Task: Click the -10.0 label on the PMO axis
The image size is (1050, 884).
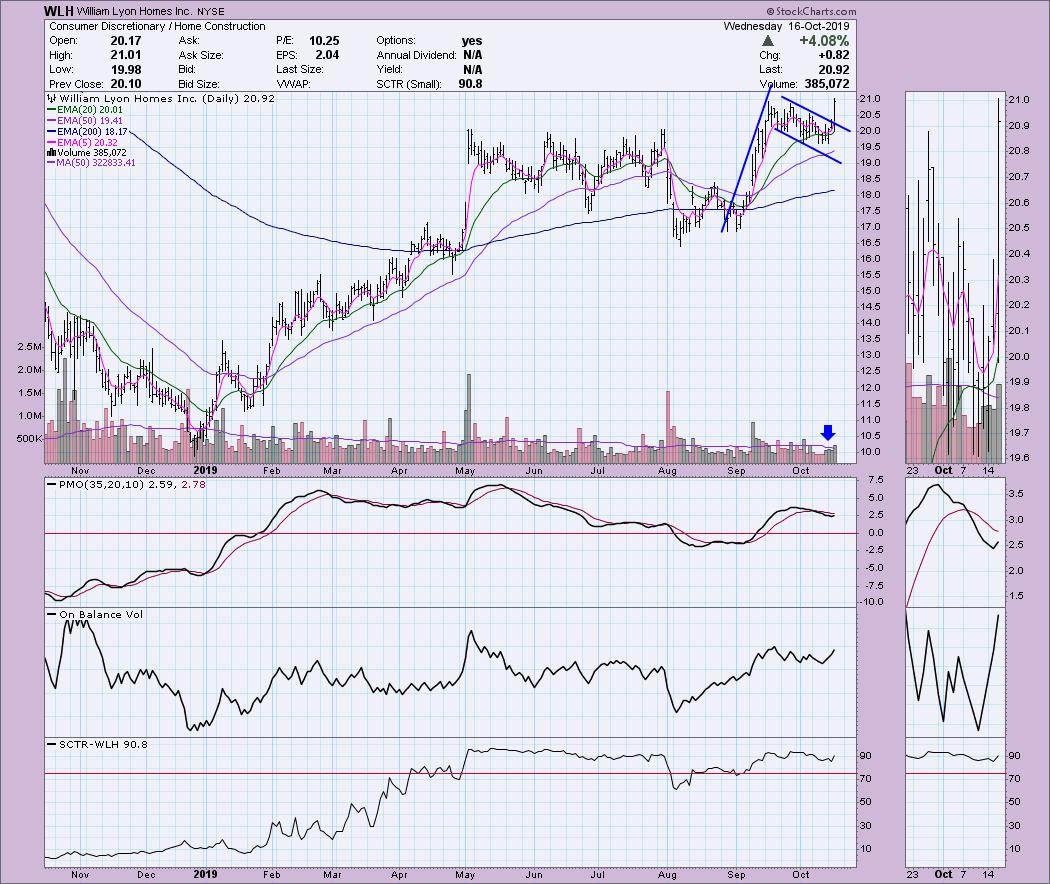Action: (x=870, y=601)
